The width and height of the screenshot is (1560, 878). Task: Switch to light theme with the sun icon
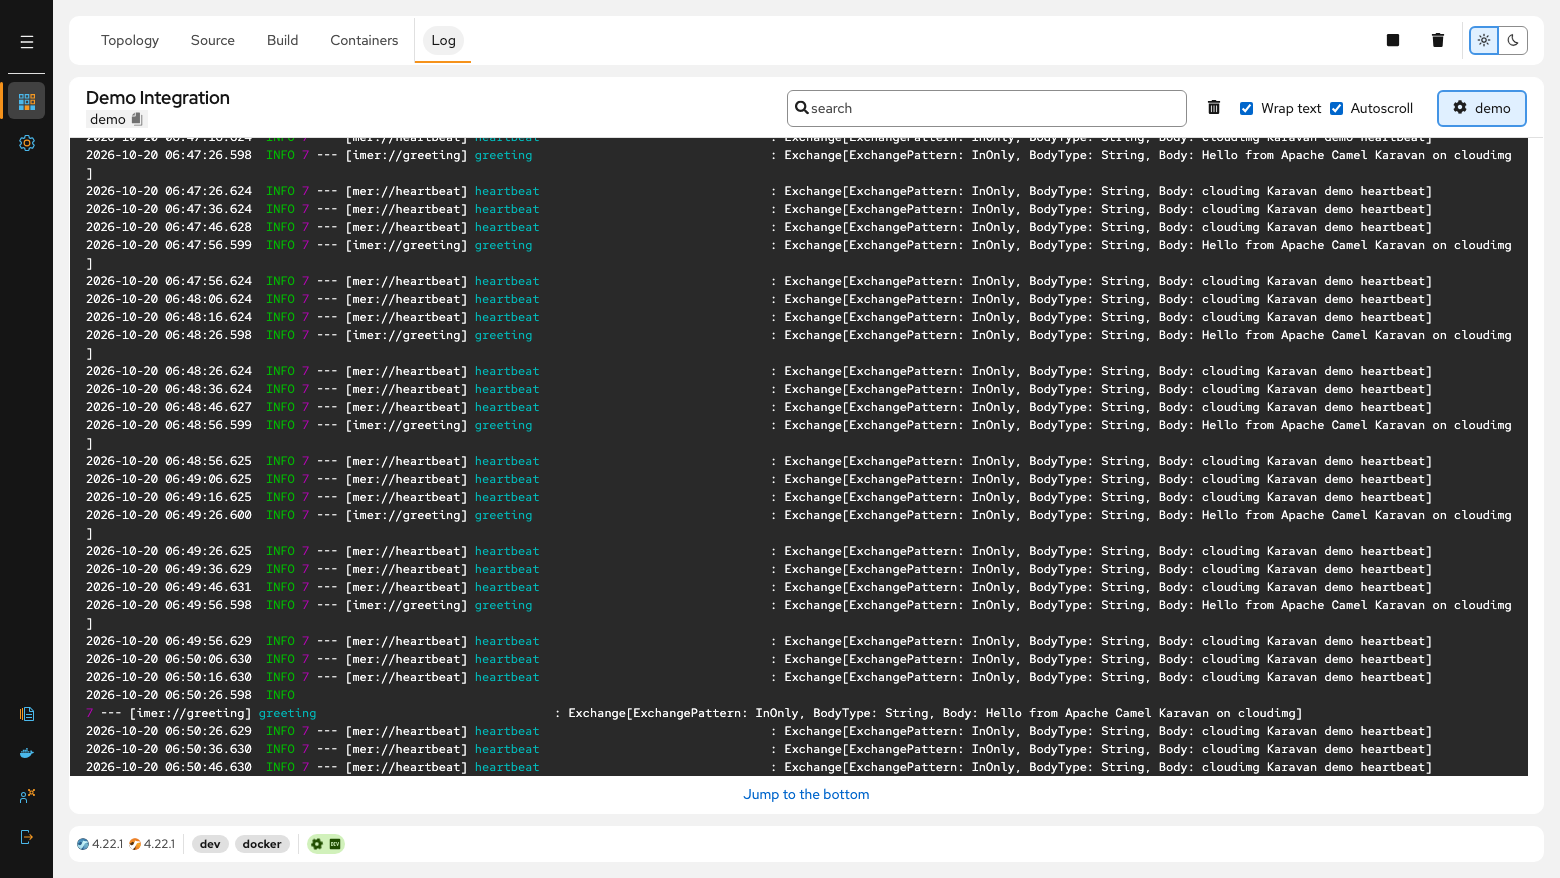tap(1484, 40)
